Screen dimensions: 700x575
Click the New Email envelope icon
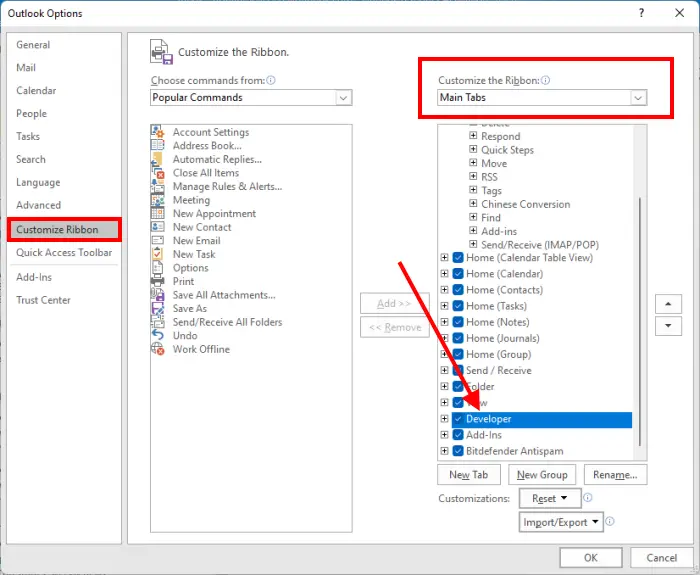158,240
